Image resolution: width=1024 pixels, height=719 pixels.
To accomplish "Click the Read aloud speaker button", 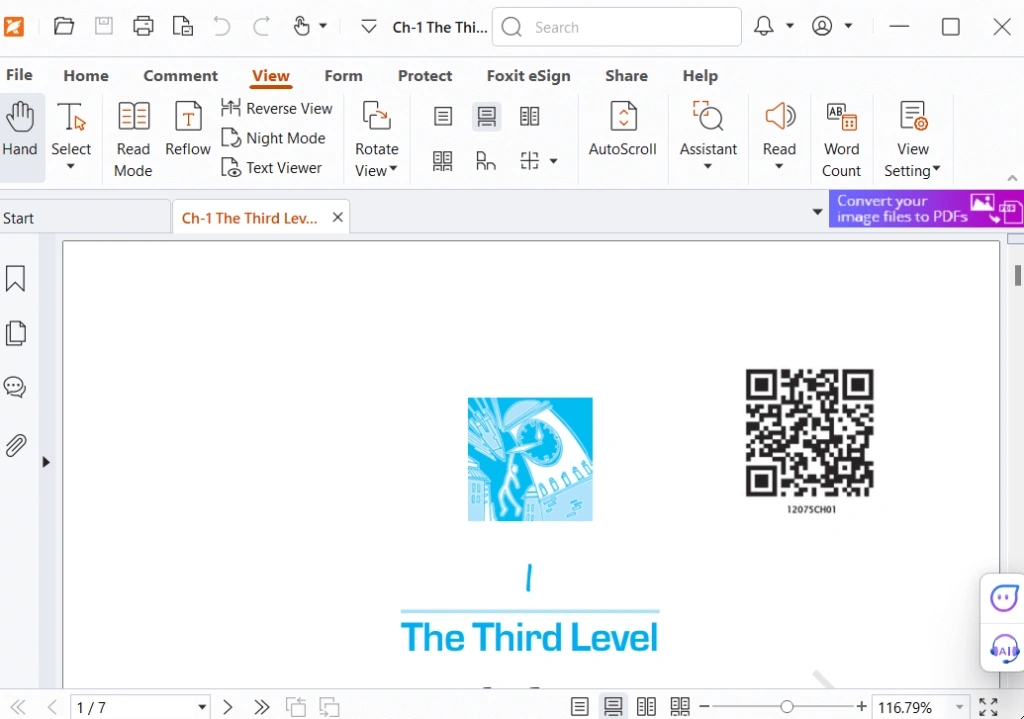I will coord(779,135).
